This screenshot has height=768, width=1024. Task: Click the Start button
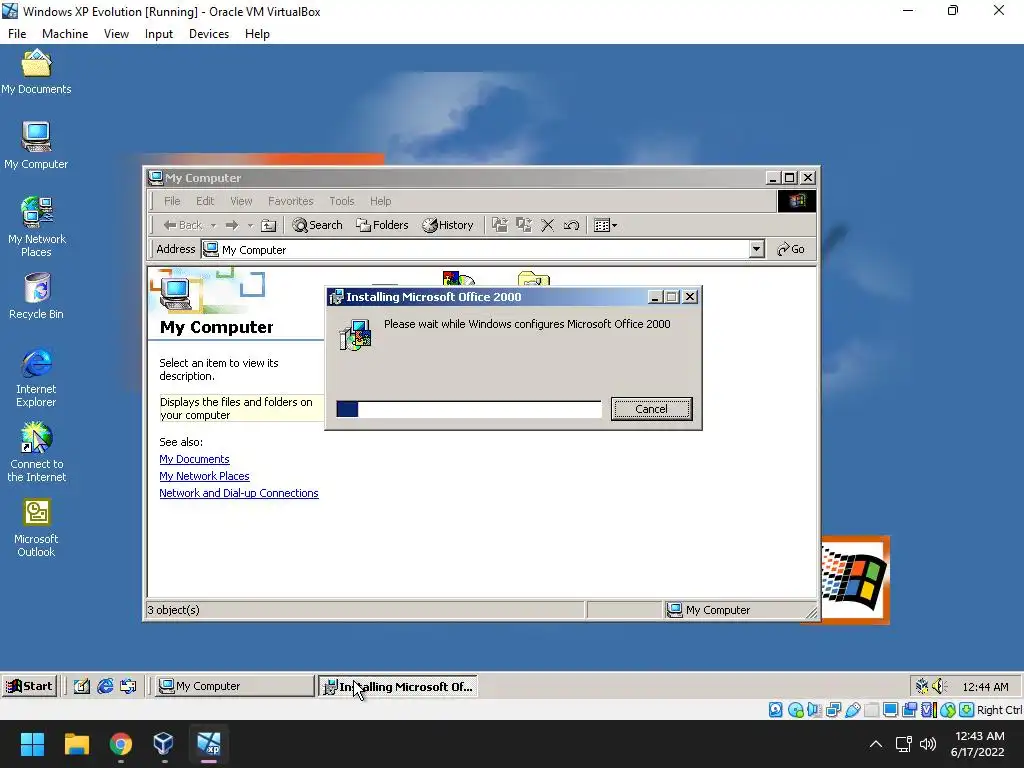29,686
